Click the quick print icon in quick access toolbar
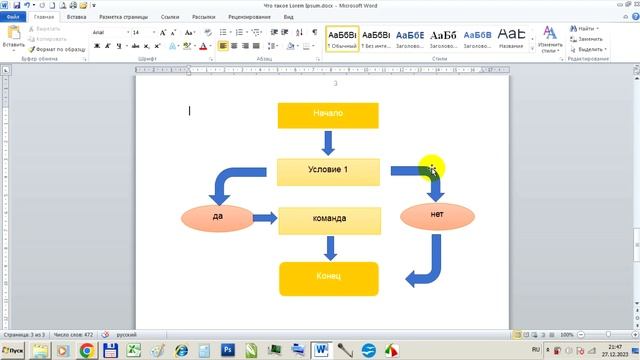Screen dimensions: 640x360 click(x=73, y=5)
